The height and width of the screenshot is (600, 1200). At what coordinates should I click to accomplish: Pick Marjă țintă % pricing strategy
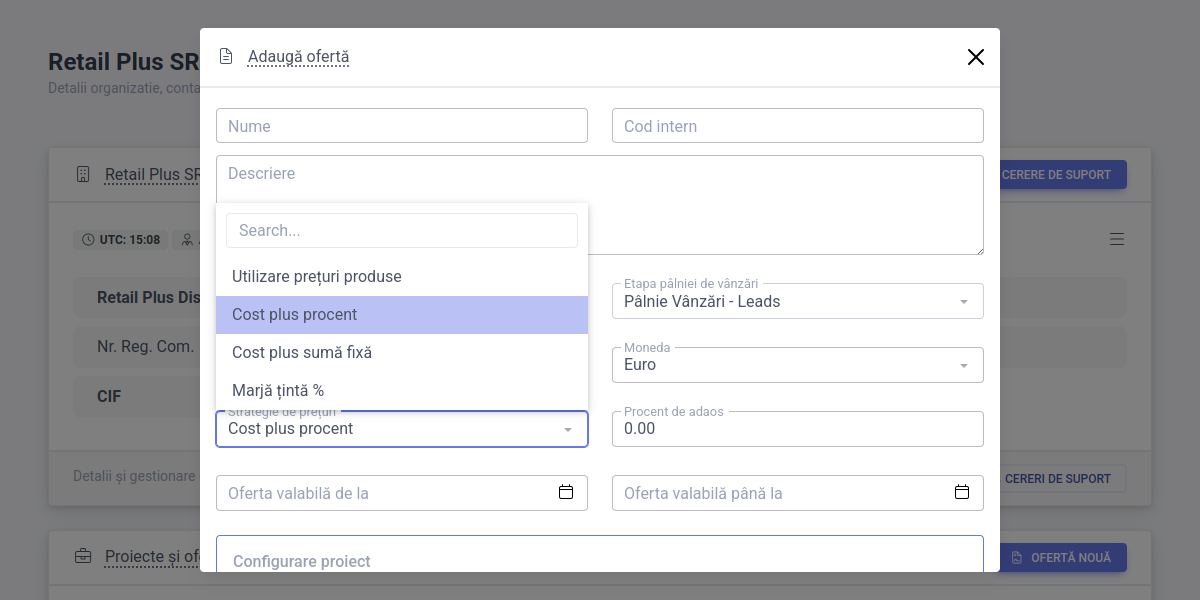278,391
